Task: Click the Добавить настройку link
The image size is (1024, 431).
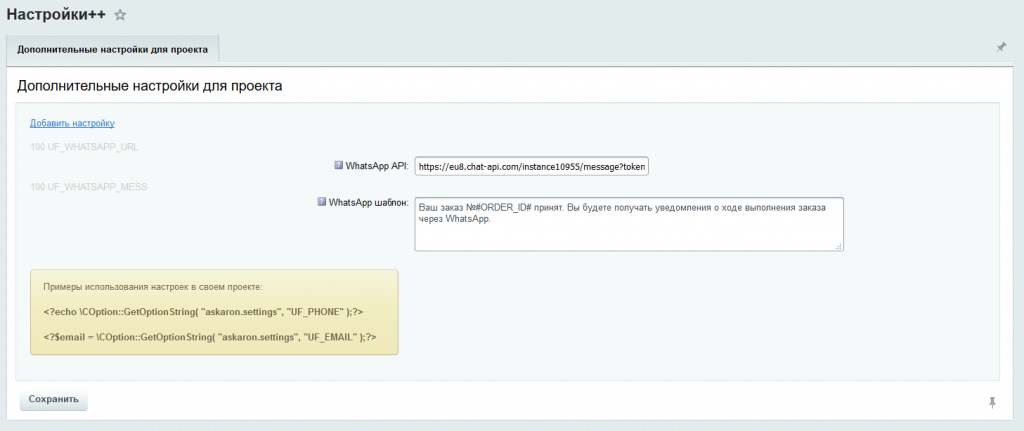Action: [72, 123]
